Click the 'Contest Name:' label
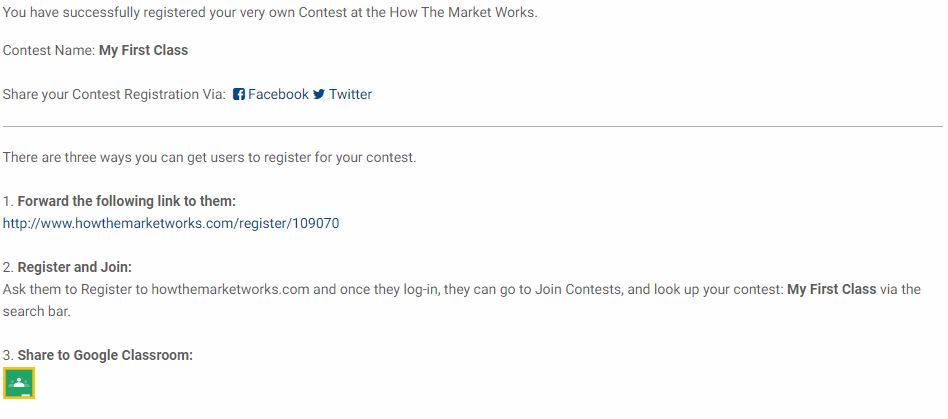948x419 pixels. pyautogui.click(x=50, y=50)
